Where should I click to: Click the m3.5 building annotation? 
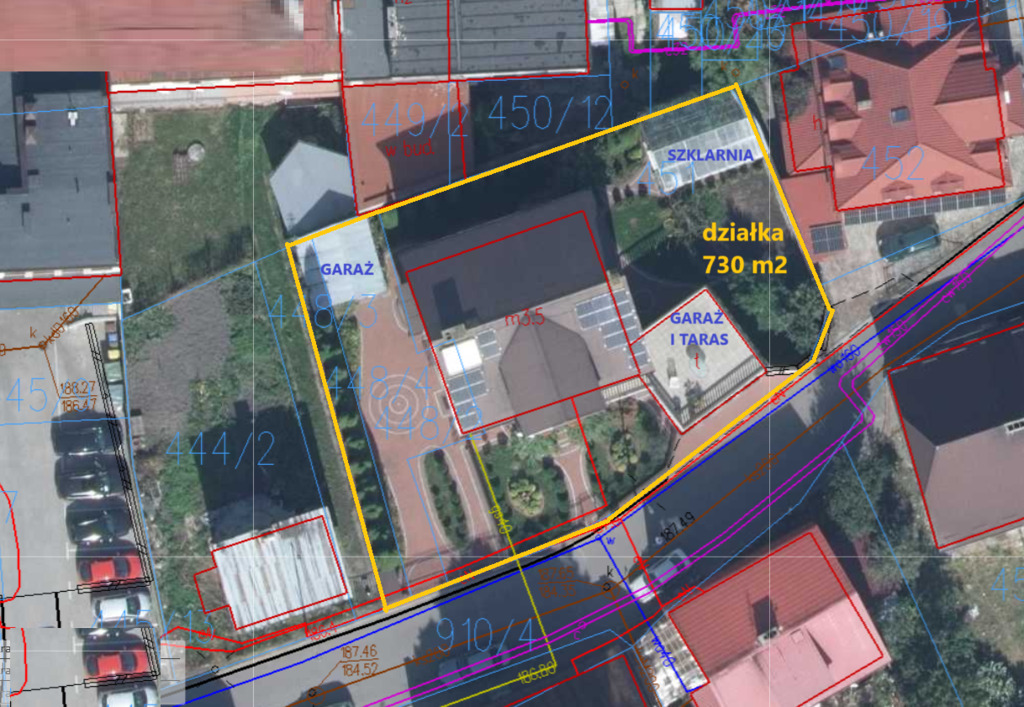pos(524,320)
